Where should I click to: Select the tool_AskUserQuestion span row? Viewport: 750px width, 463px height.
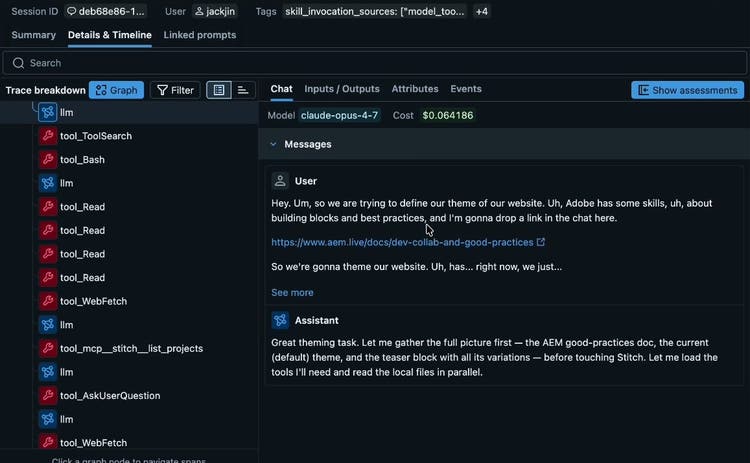click(129, 396)
